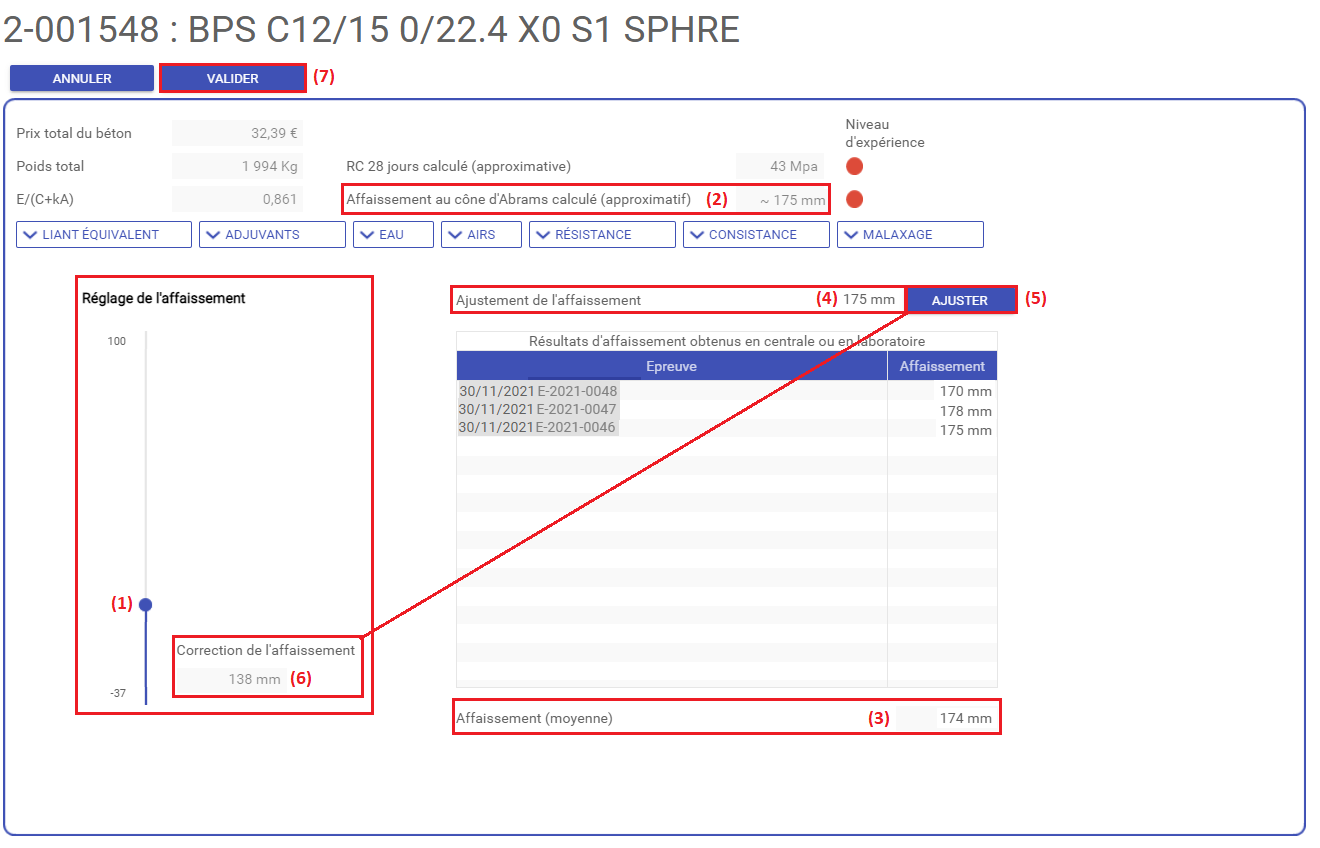1320x848 pixels.
Task: Click the Niveau d'expérience label
Action: tap(885, 133)
